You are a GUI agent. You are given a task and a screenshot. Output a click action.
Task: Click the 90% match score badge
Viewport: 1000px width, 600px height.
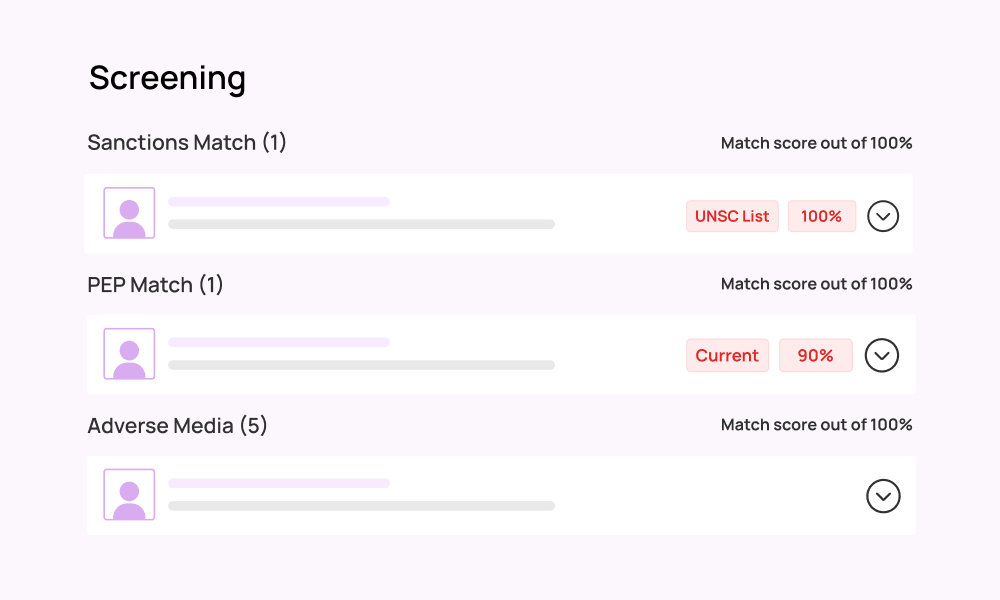tap(815, 355)
